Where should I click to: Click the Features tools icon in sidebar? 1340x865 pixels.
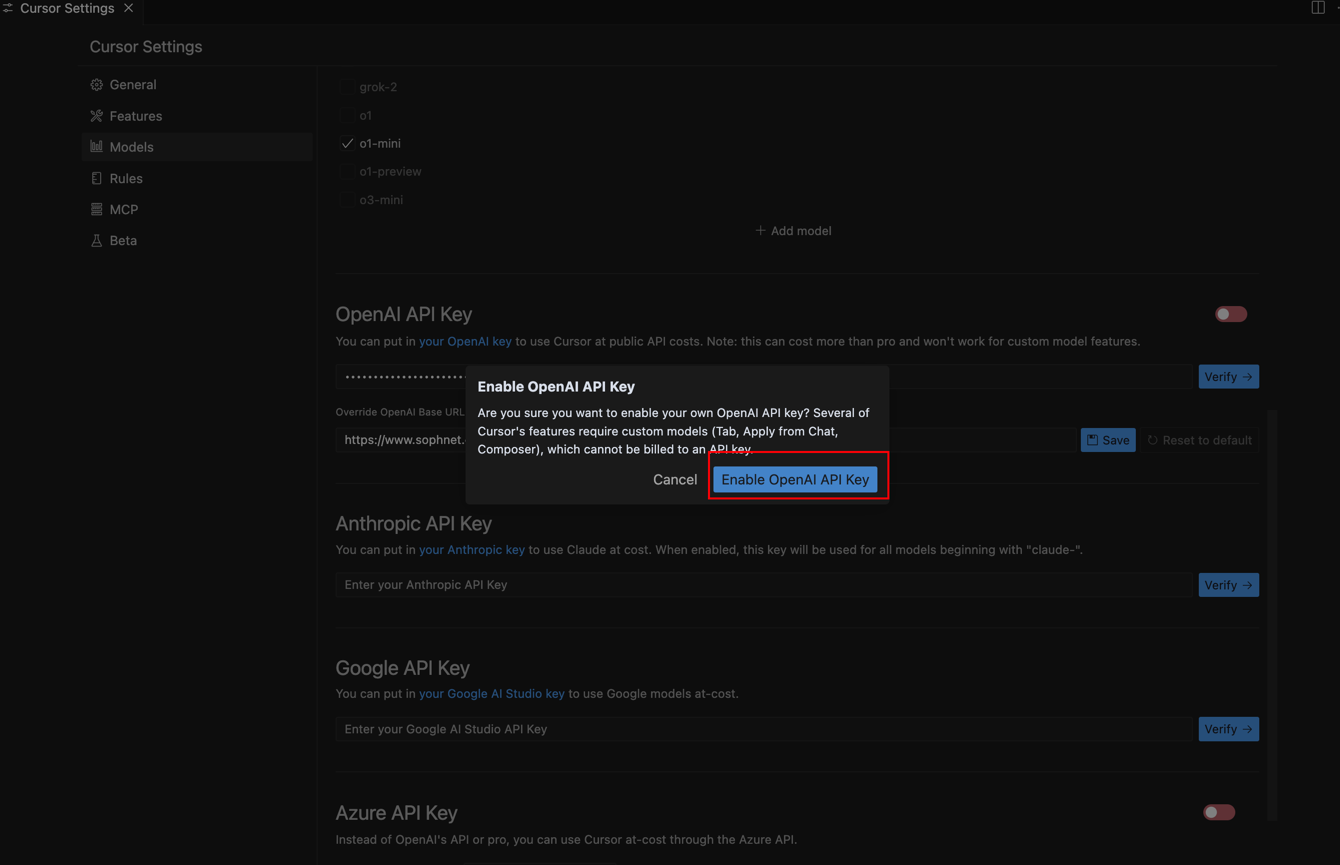pyautogui.click(x=97, y=116)
